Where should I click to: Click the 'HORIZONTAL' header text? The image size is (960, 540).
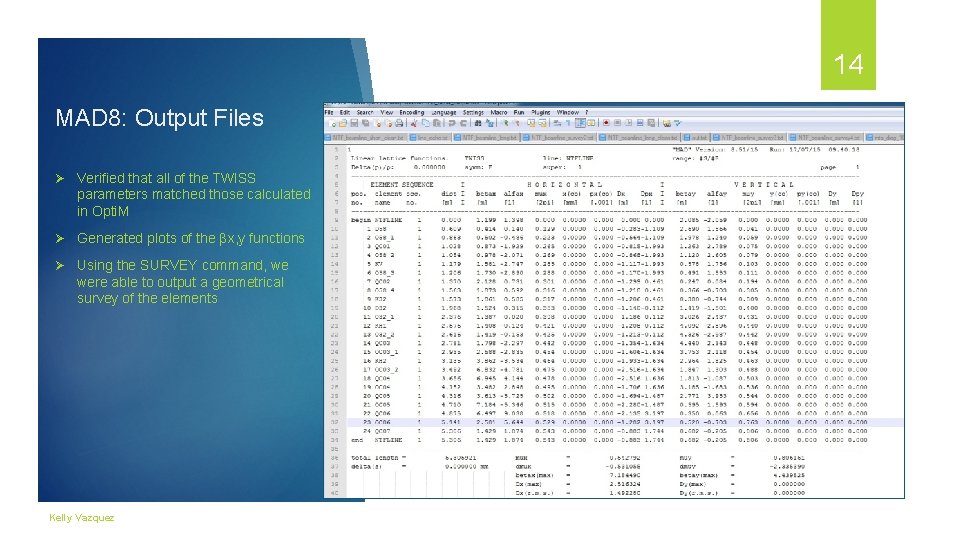(x=564, y=184)
